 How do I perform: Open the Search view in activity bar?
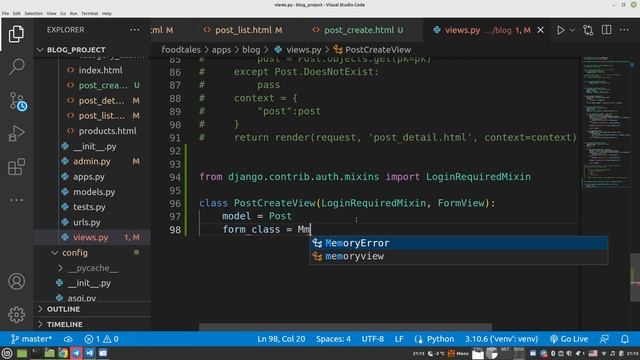click(x=16, y=67)
